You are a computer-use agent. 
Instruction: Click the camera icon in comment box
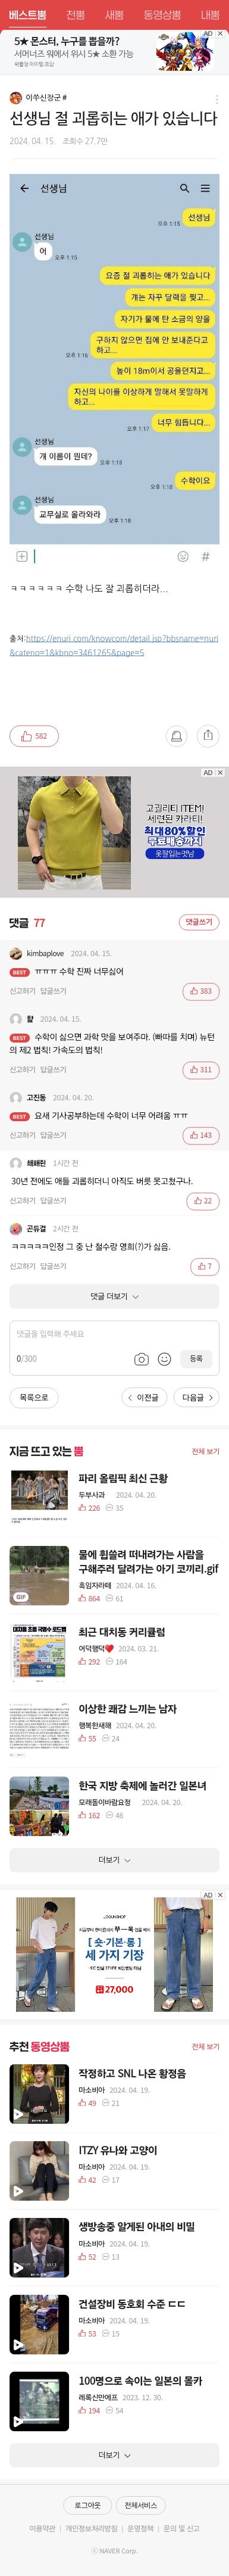[x=141, y=1359]
